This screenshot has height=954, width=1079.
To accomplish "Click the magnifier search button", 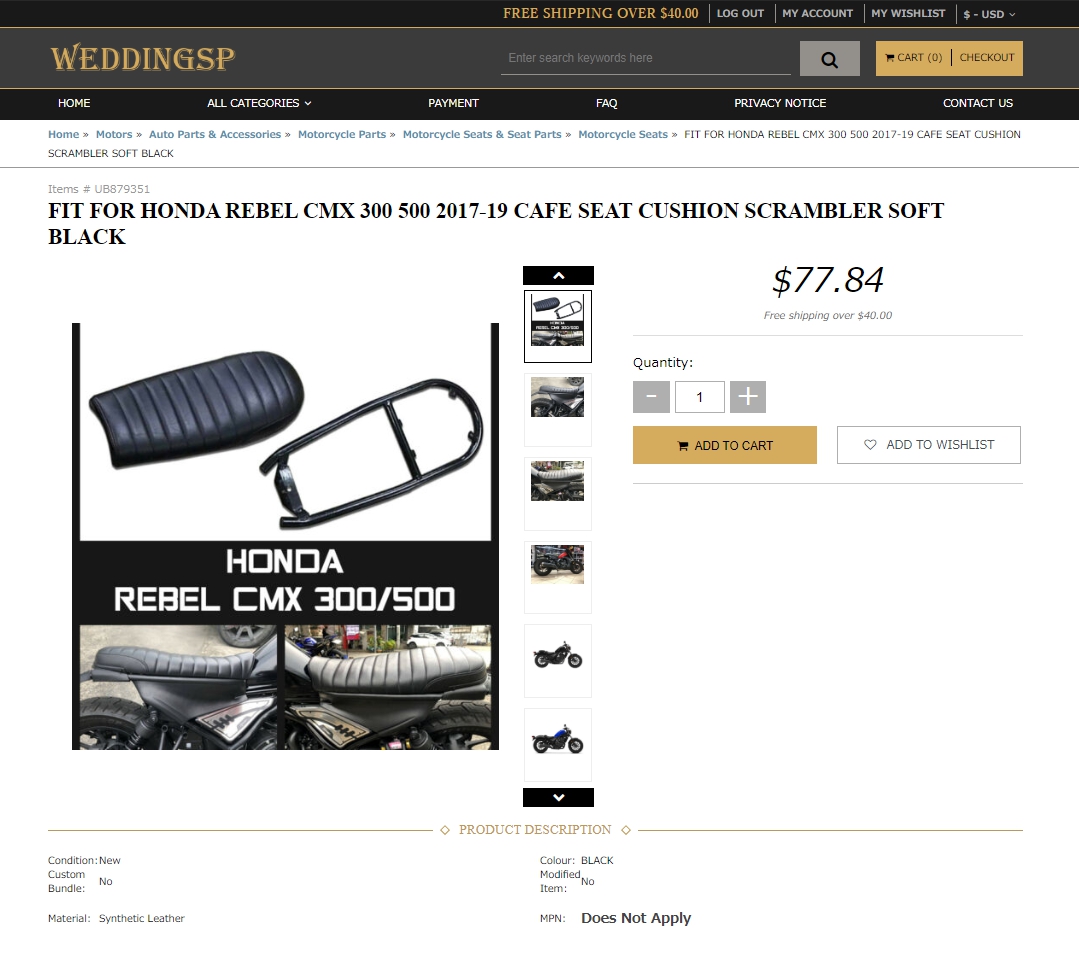I will pos(829,59).
